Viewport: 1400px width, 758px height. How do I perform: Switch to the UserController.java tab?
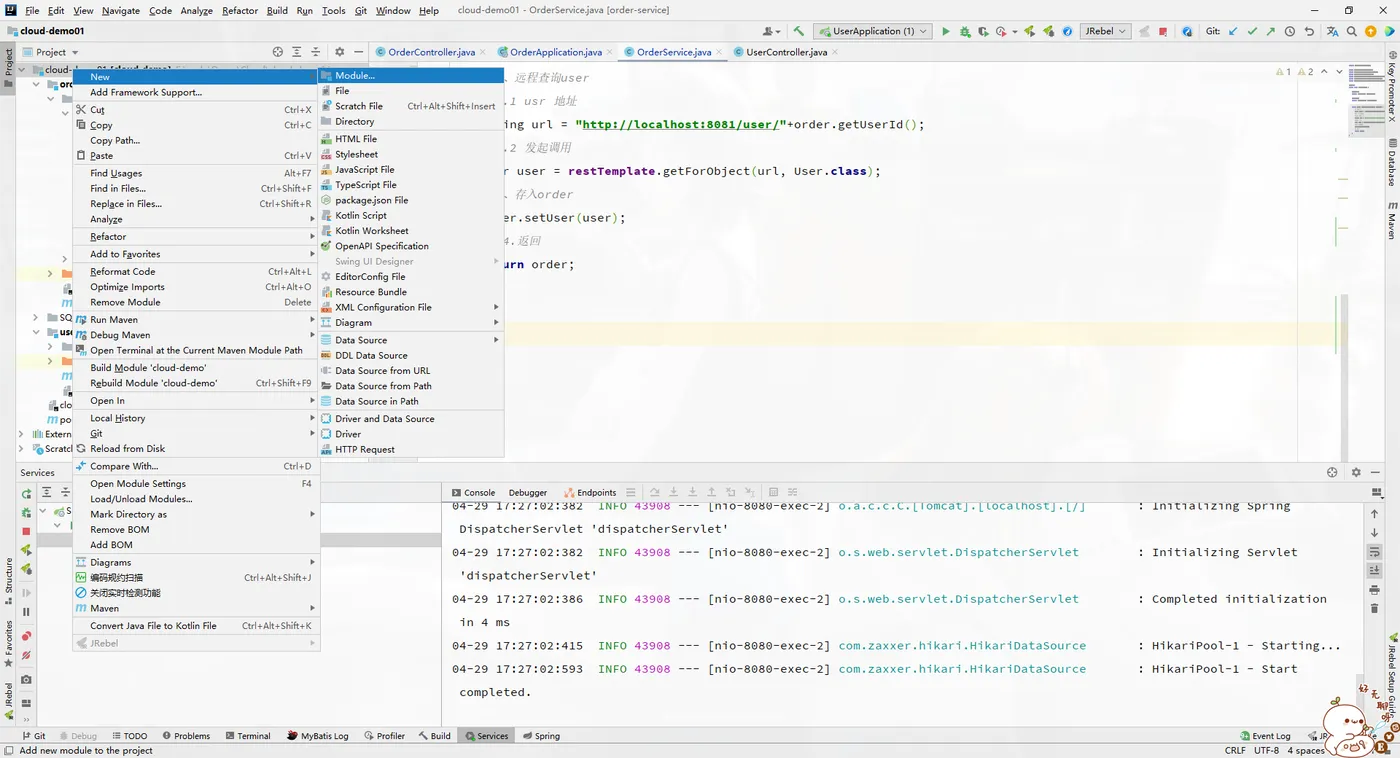click(786, 52)
